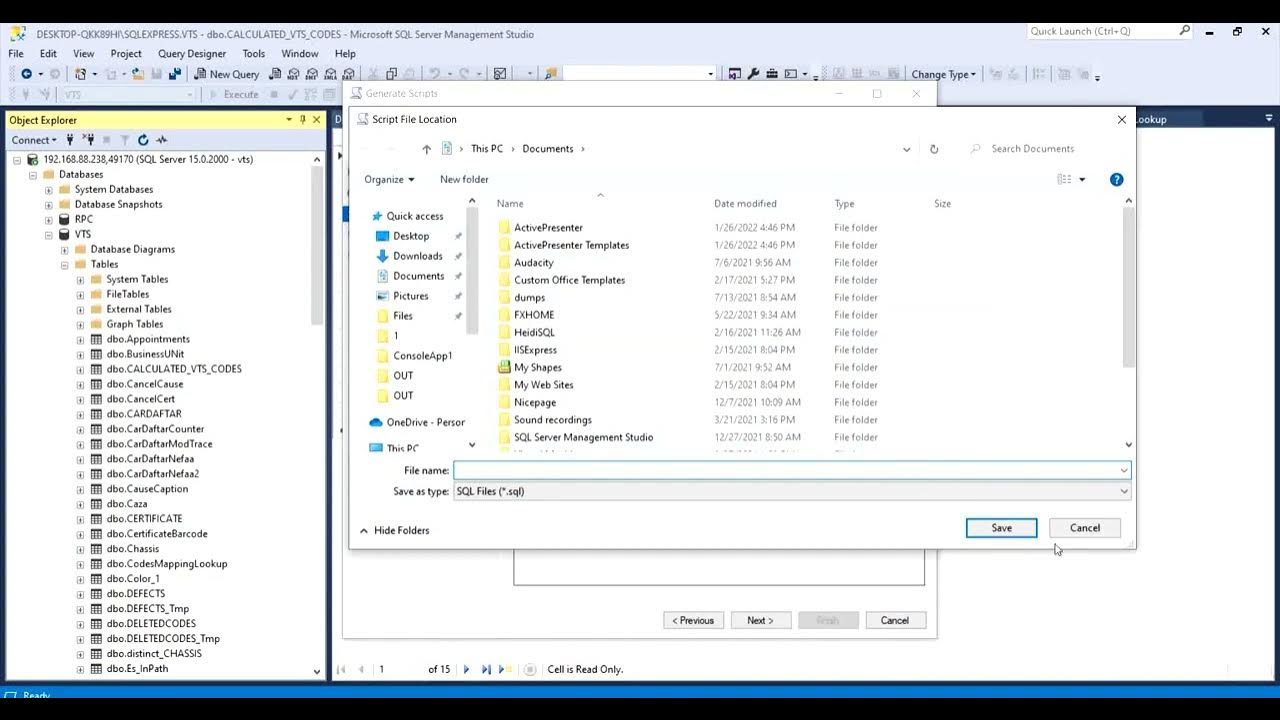Open the address bar previous locations dropdown
The width and height of the screenshot is (1280, 720).
click(x=906, y=149)
